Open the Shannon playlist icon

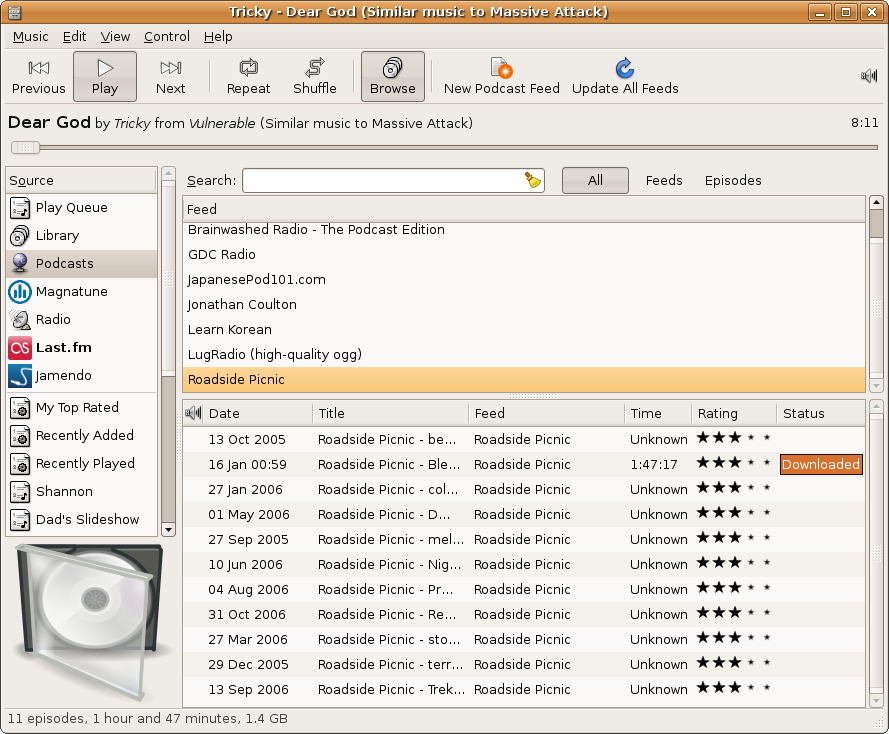(x=20, y=492)
